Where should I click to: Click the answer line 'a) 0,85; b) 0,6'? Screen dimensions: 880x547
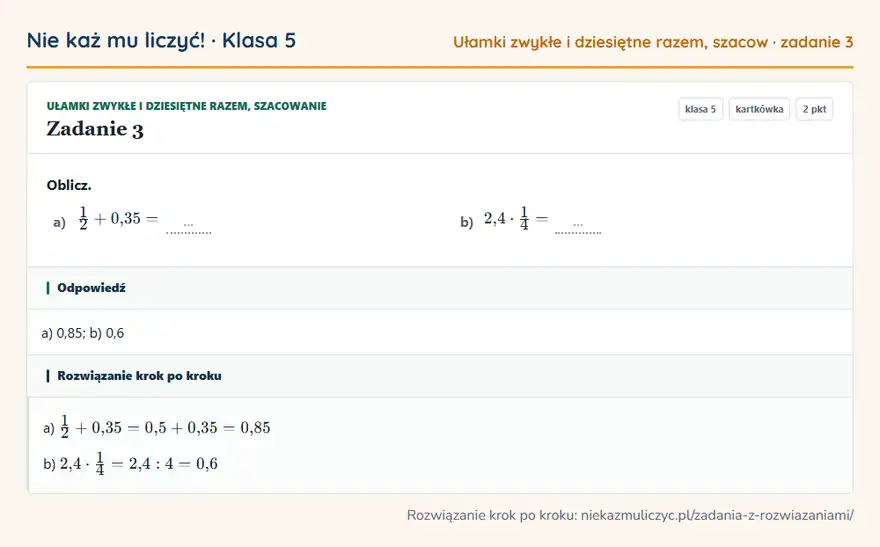[x=82, y=333]
